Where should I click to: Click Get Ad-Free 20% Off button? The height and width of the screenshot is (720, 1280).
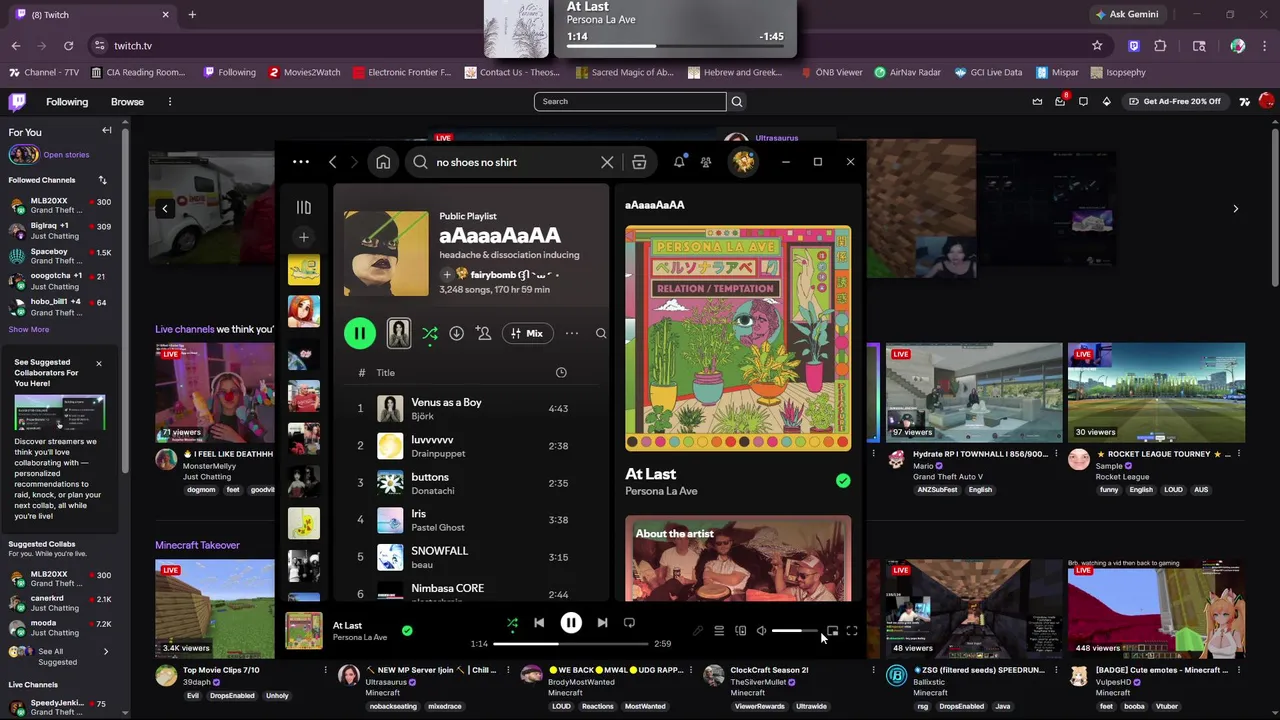tap(1175, 101)
